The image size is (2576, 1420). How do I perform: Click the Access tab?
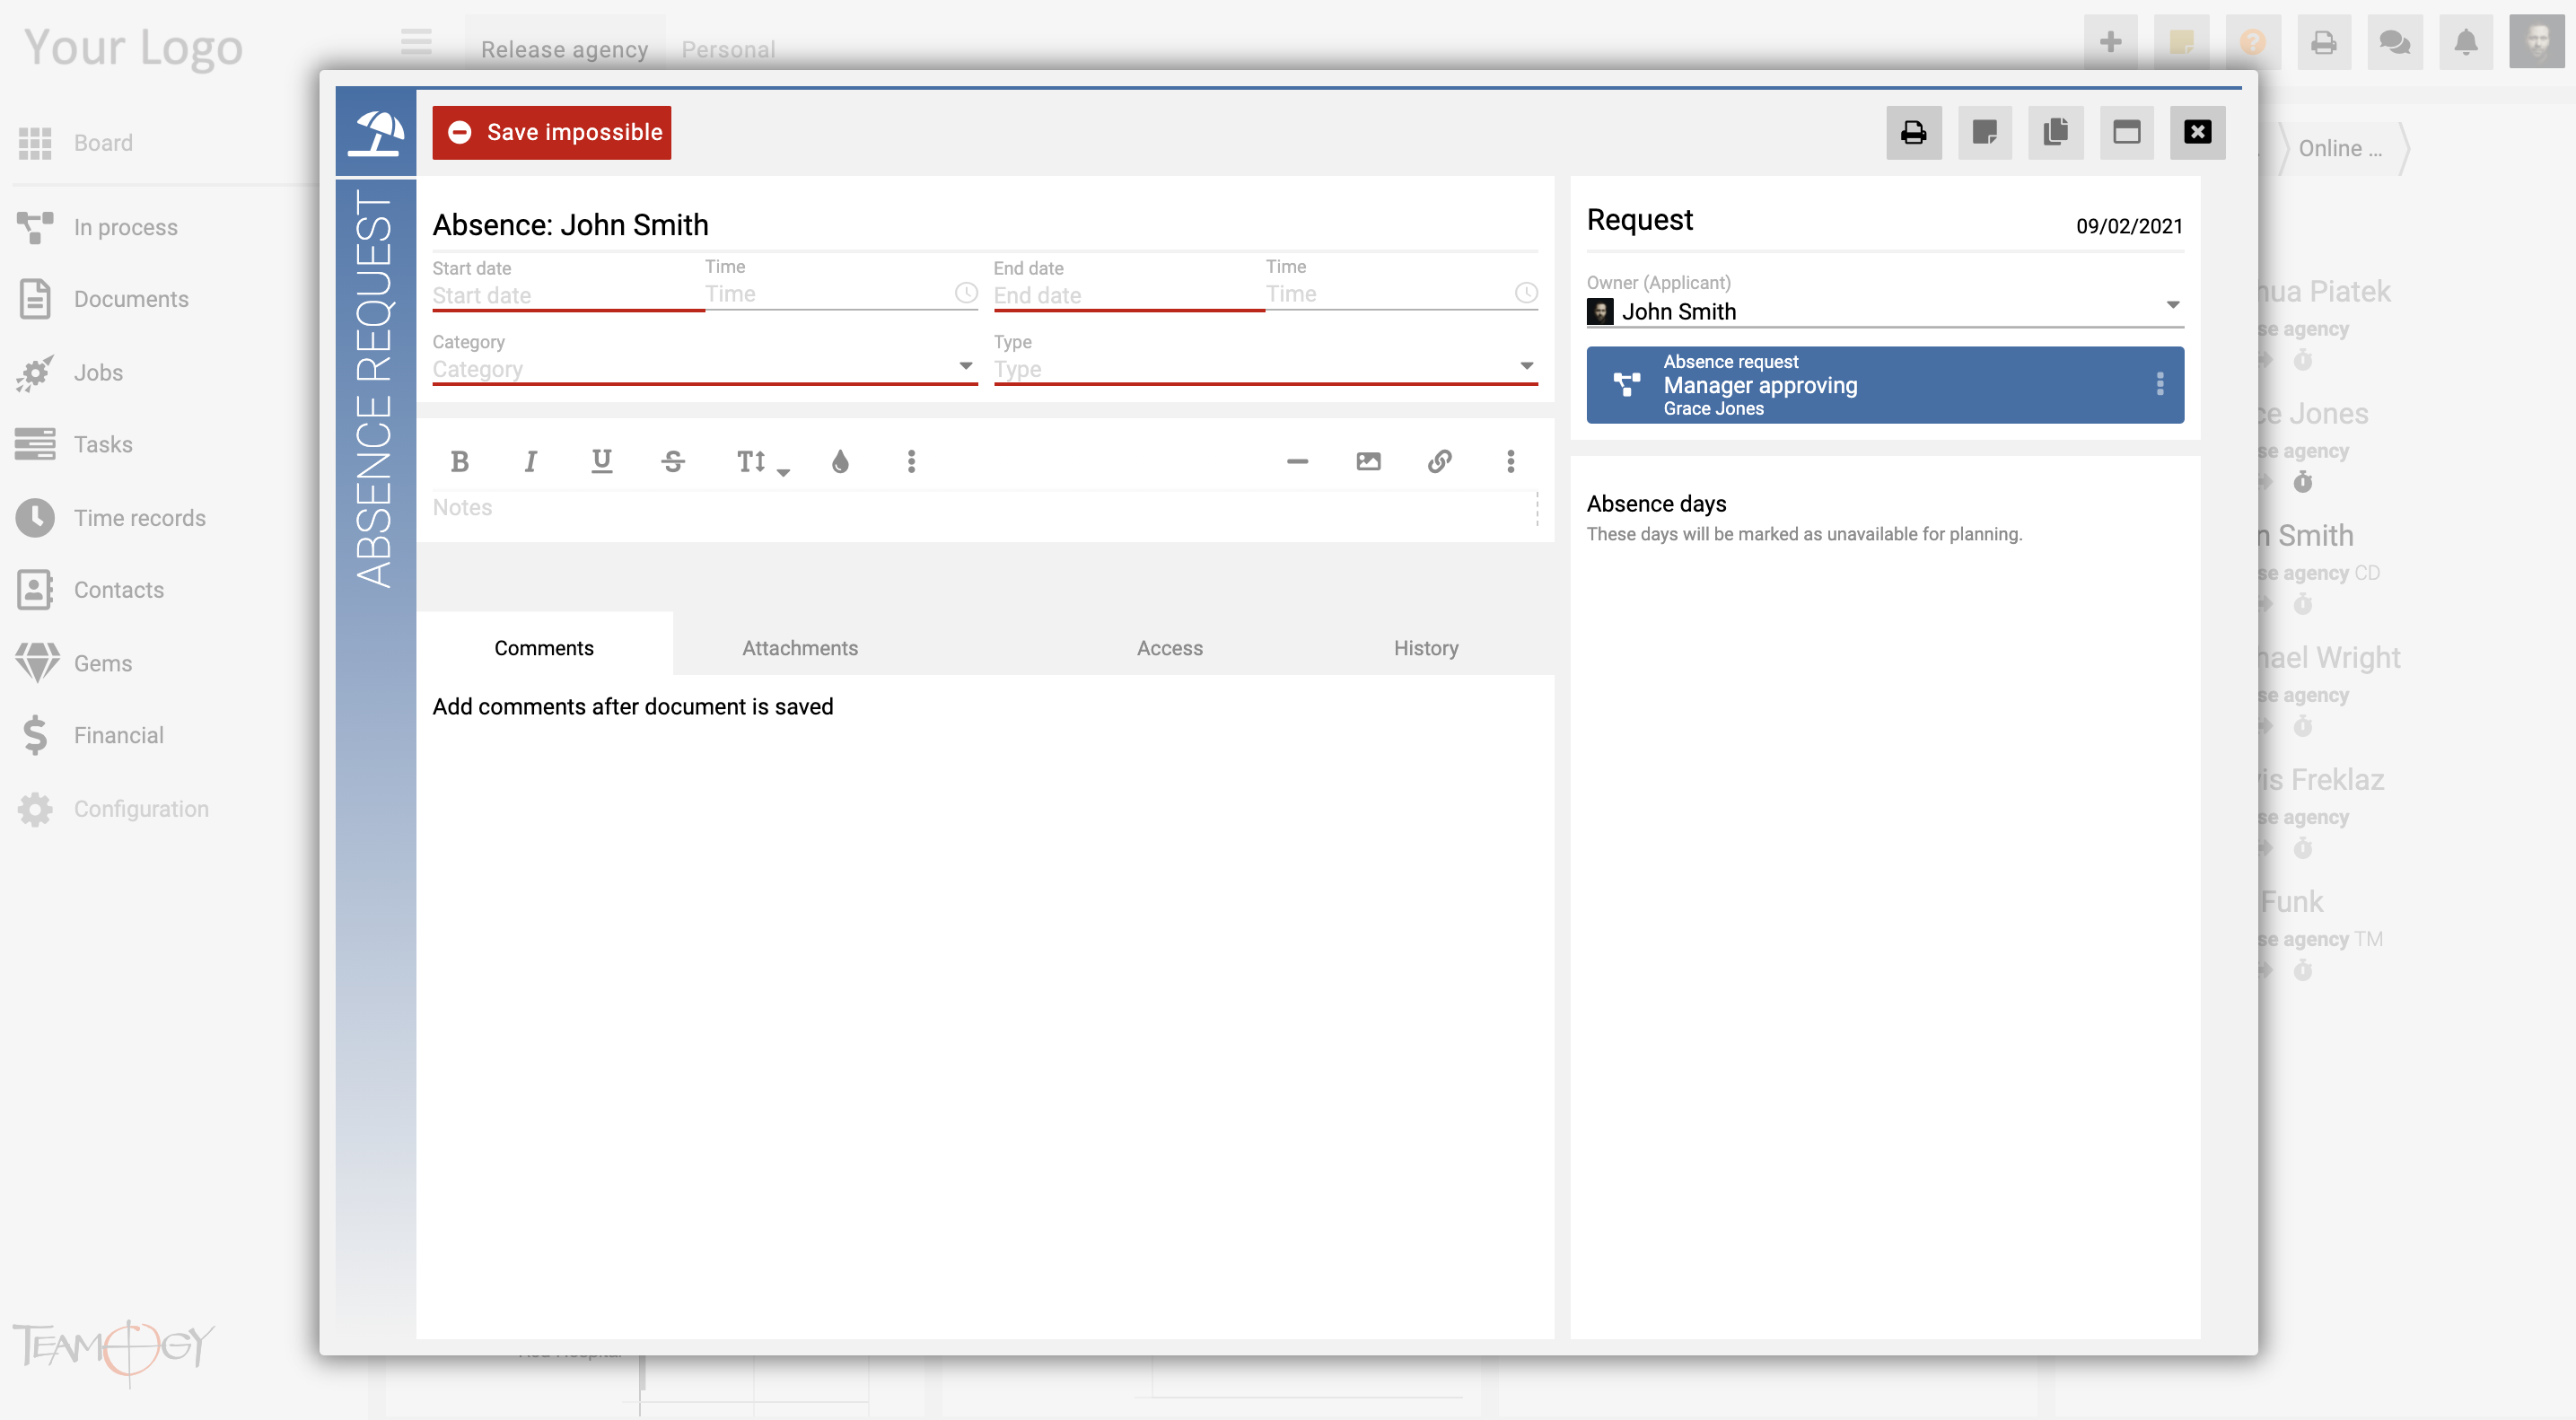1170,647
